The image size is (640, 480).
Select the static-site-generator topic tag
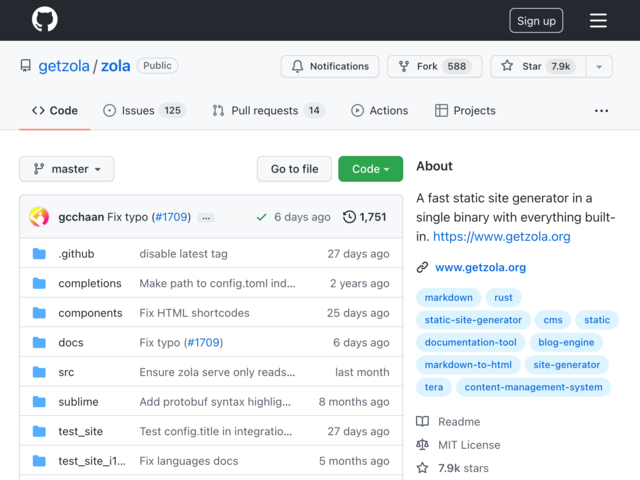coord(473,320)
